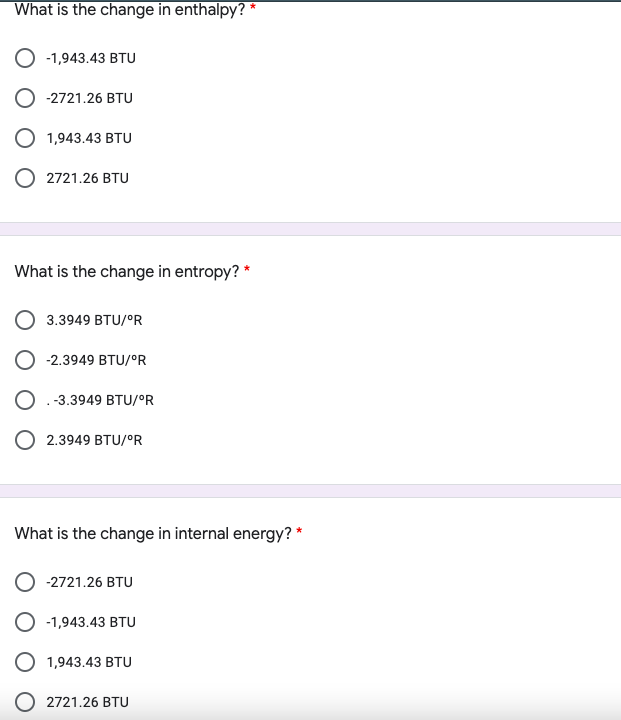Click the 'What is the change in internal energy?' heading
Image resolution: width=621 pixels, height=720 pixels.
(153, 534)
